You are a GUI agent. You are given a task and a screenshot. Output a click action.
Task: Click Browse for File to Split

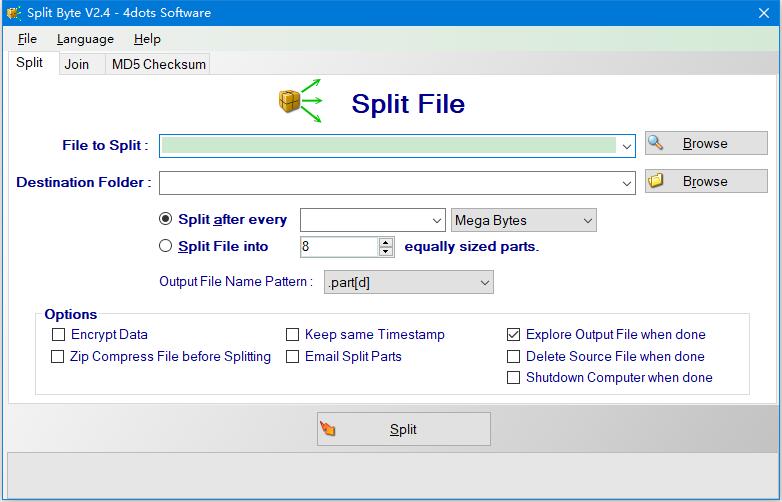[706, 143]
